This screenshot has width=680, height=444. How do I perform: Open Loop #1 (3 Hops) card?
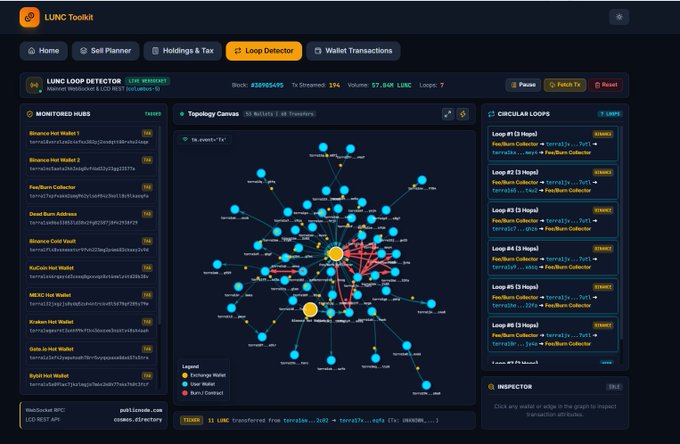pyautogui.click(x=553, y=144)
